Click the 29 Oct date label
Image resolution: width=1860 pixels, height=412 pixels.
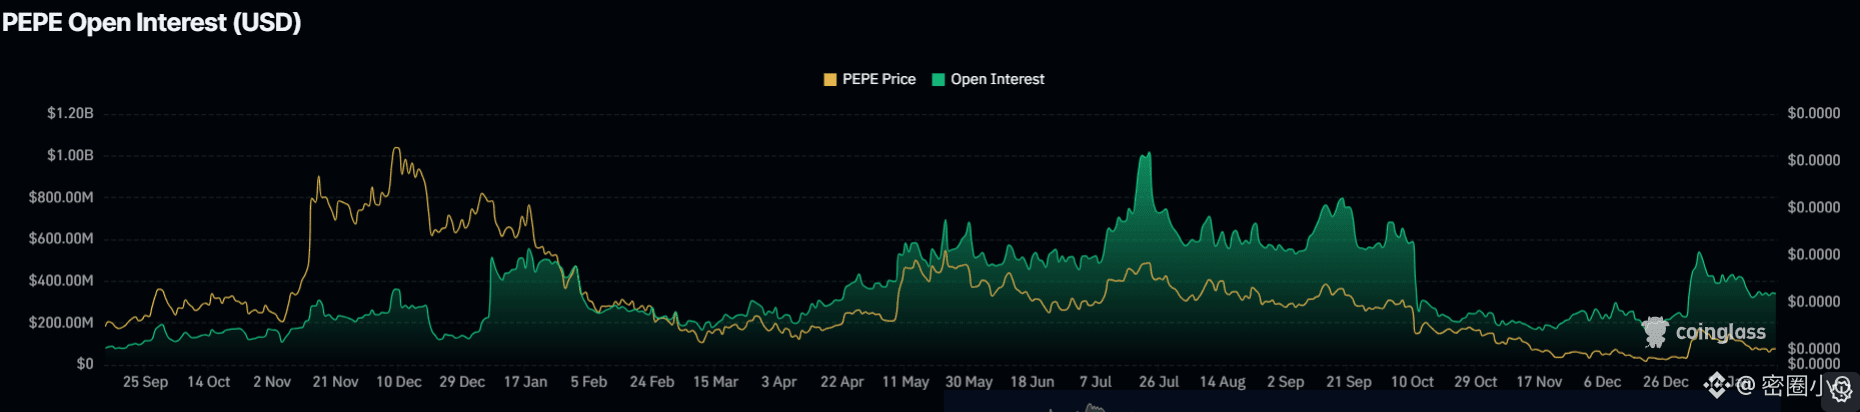click(1475, 382)
